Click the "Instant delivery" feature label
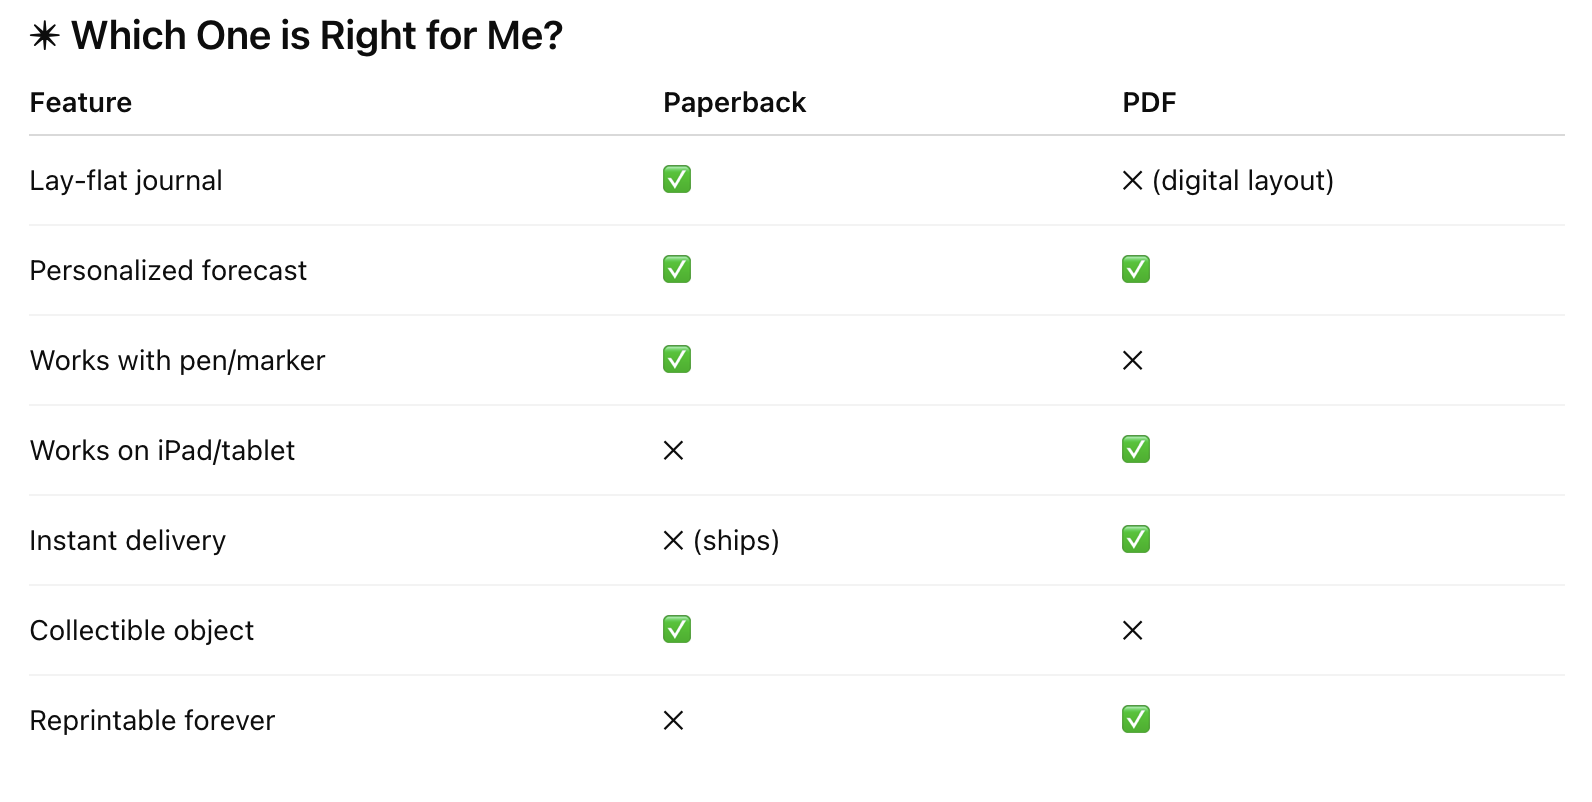This screenshot has height=802, width=1592. (128, 541)
